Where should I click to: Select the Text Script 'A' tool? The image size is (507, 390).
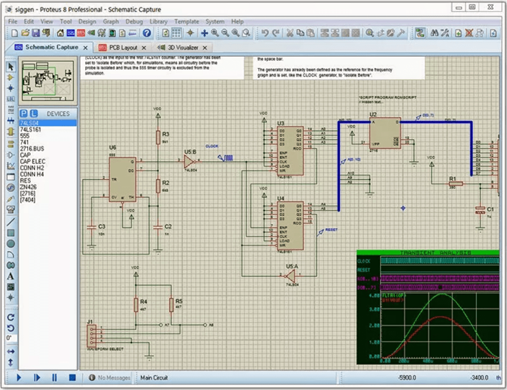pos(11,276)
